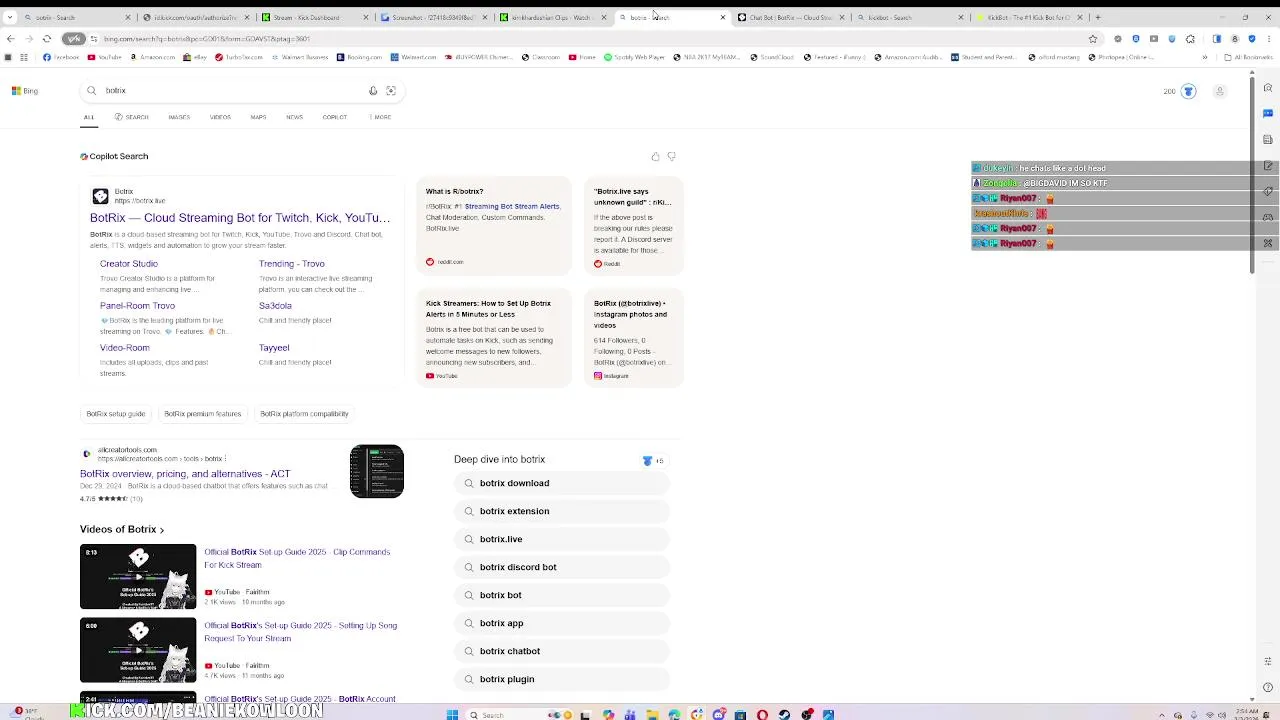Click the eBay bookmark
Viewport: 1280px width, 720px height.
(x=195, y=57)
